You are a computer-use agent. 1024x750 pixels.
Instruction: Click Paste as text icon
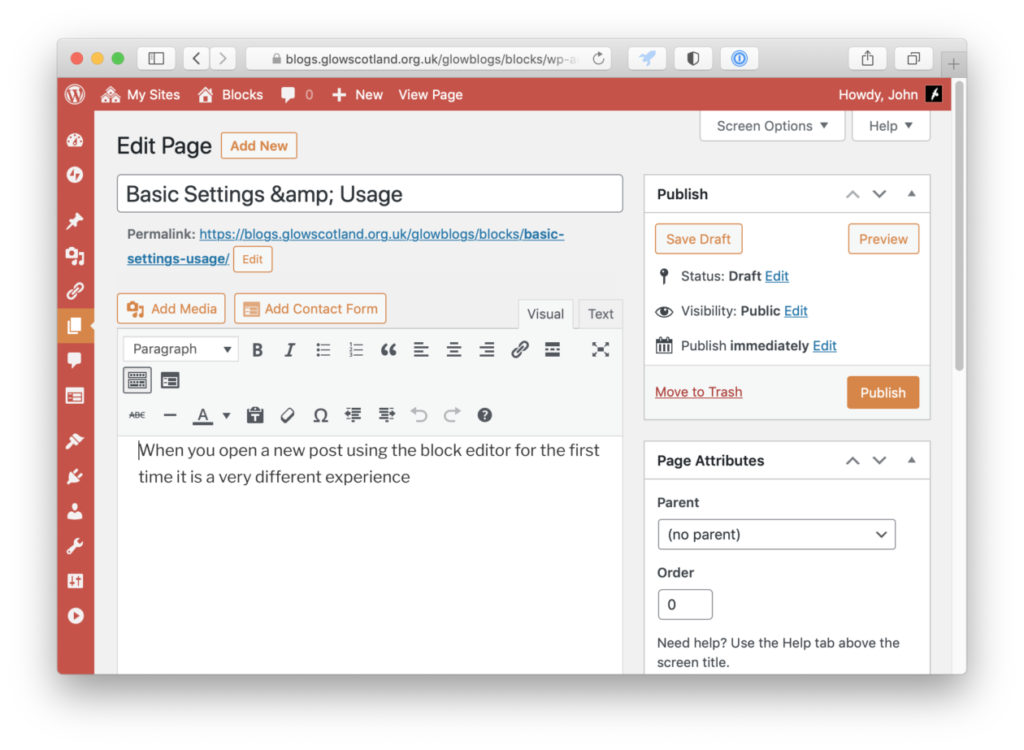(255, 415)
